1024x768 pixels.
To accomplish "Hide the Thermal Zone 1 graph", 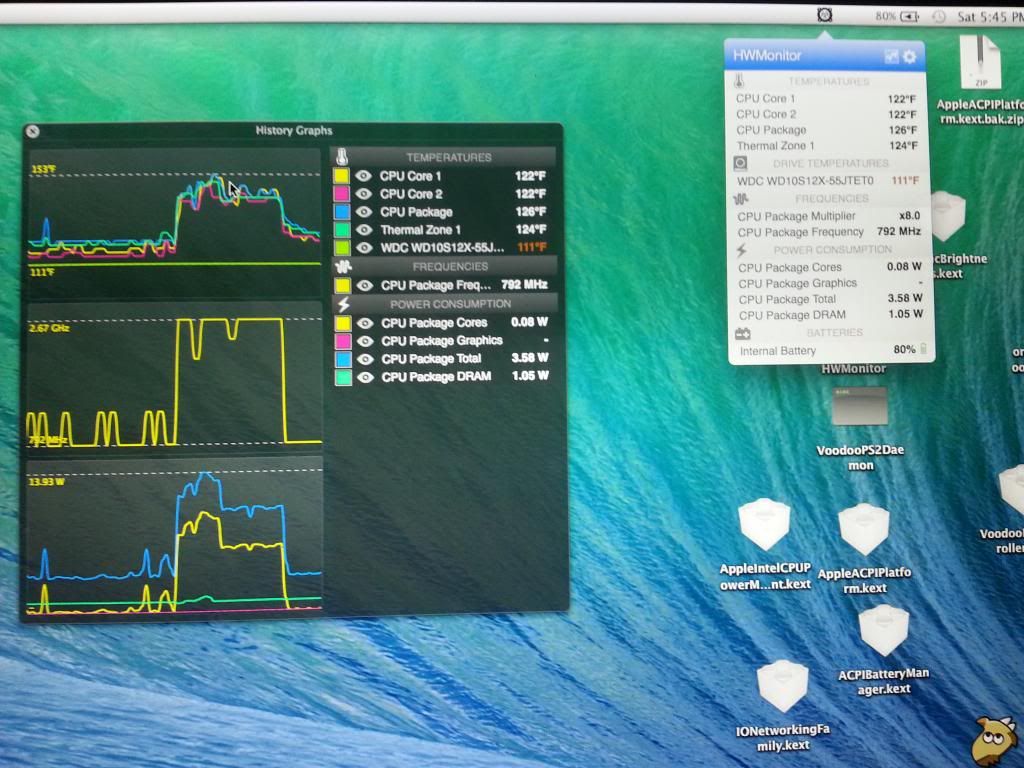I will (364, 230).
